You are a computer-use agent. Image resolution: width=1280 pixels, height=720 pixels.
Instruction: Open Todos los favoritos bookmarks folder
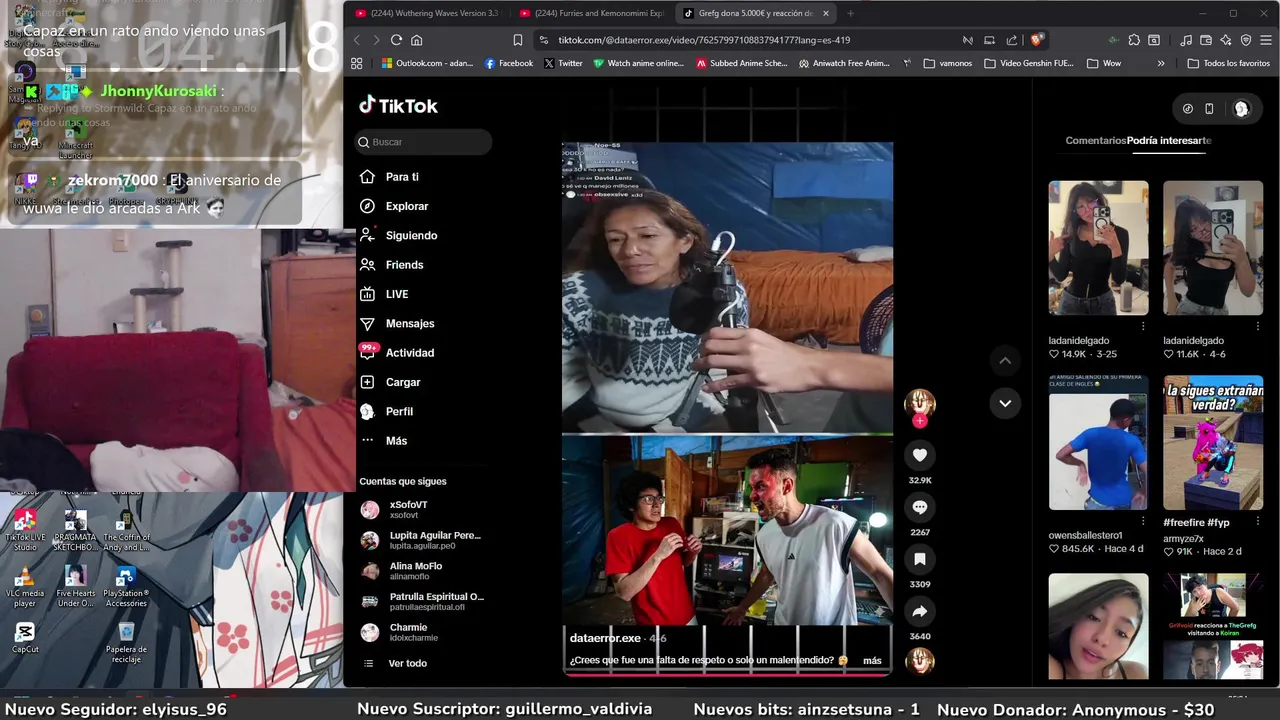[1228, 63]
